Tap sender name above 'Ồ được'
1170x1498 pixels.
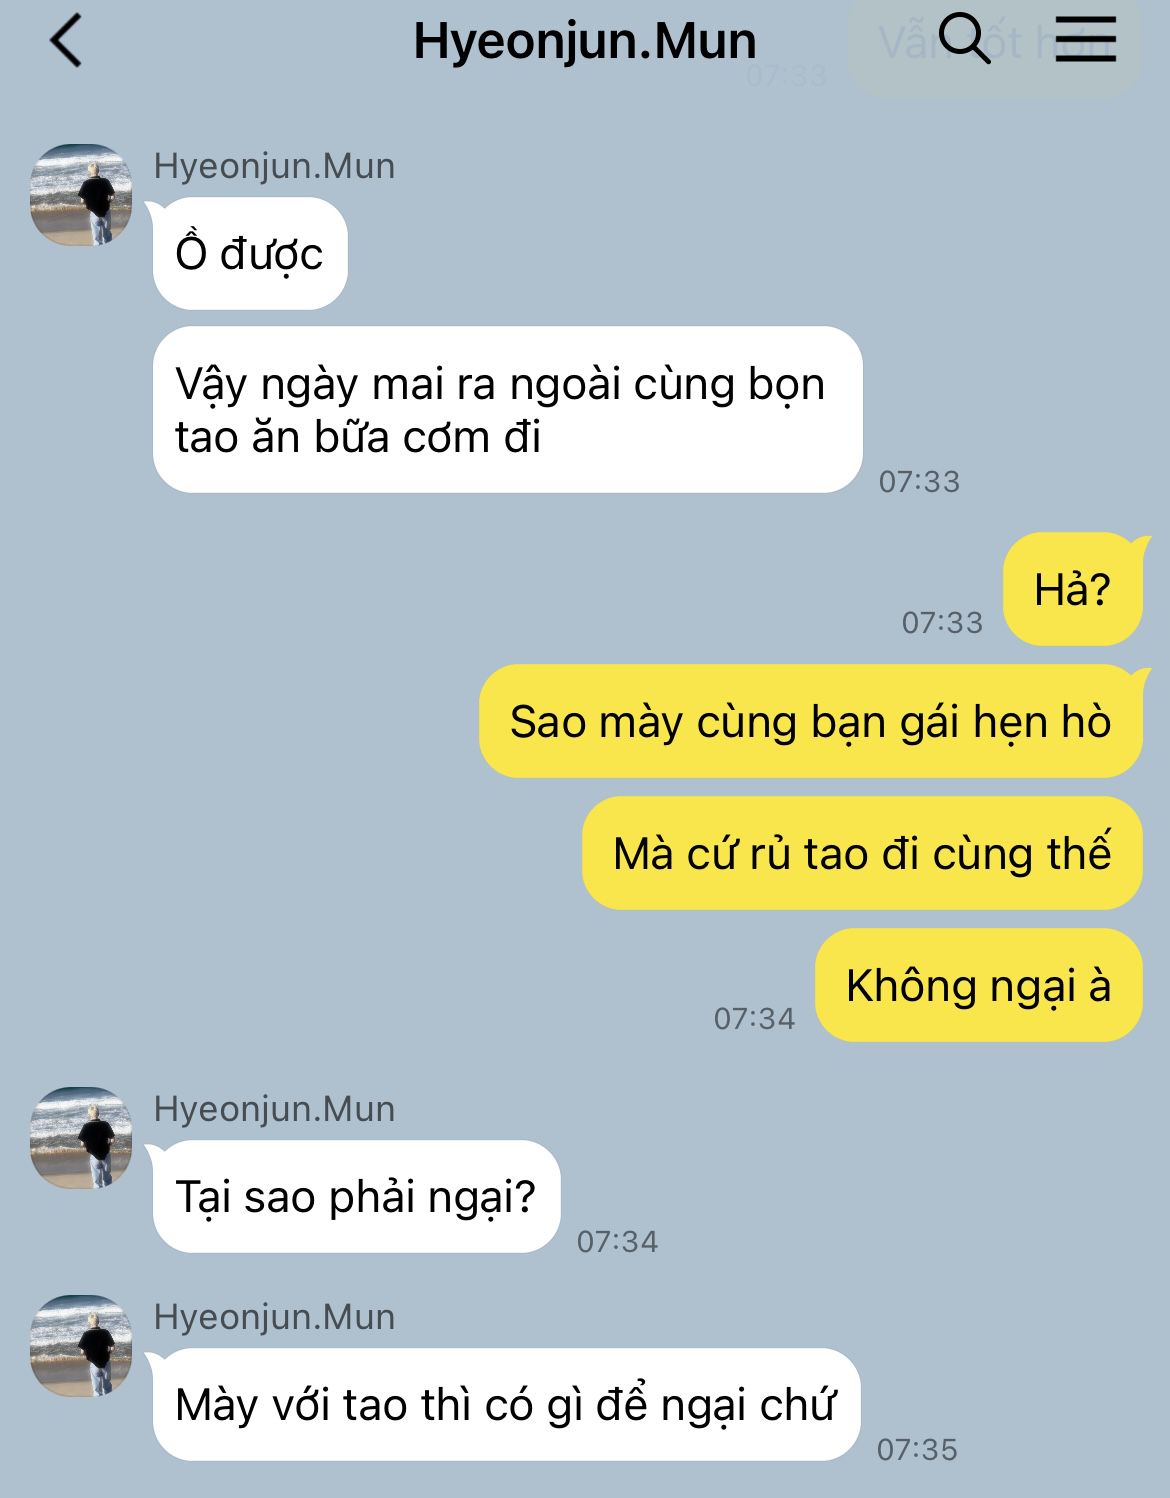(x=274, y=166)
